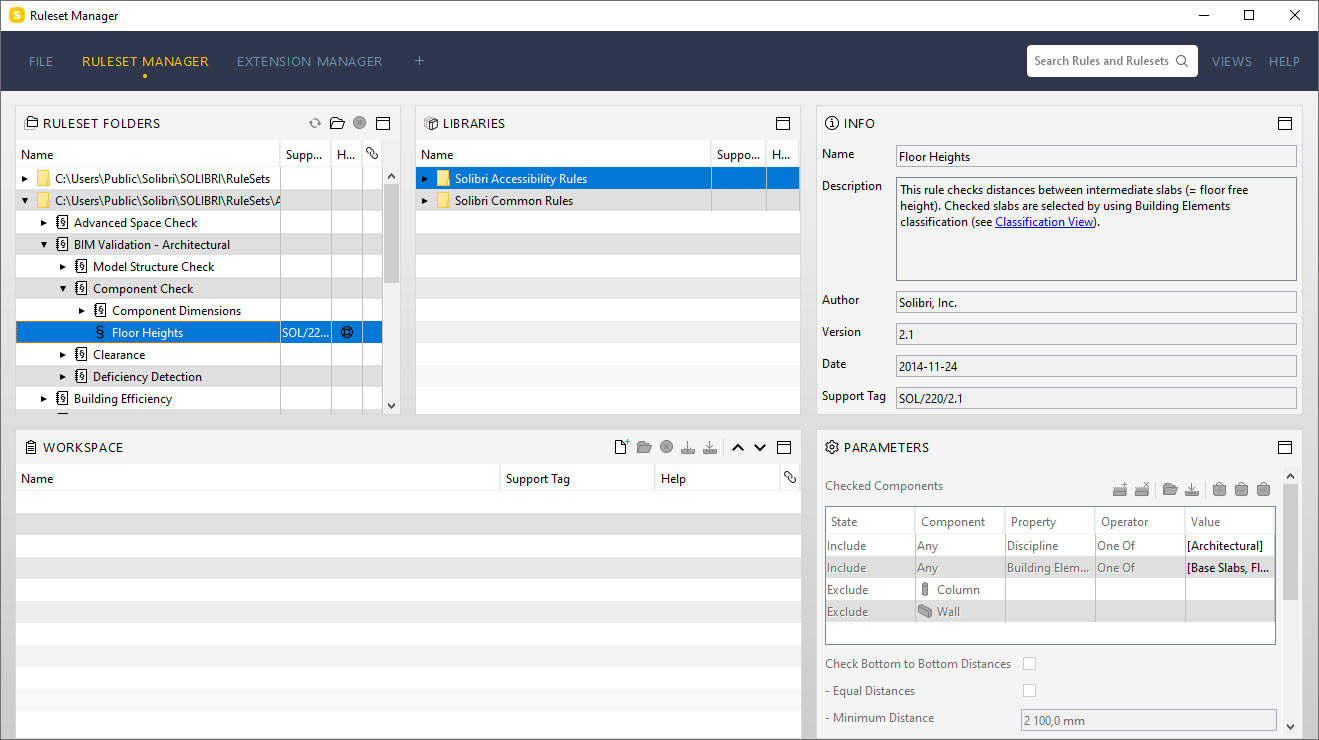Viewport: 1319px width, 740px height.
Task: Add a row to Checked Components table
Action: point(1120,489)
